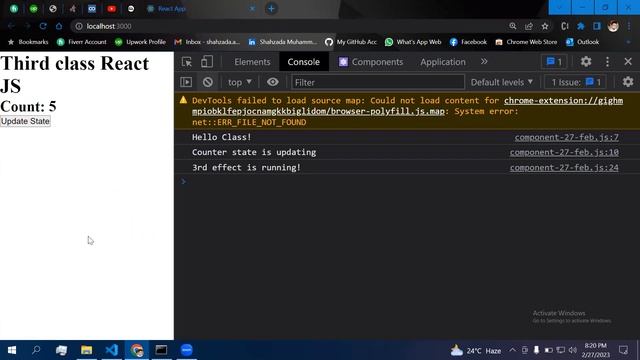Open console settings gear
The height and width of the screenshot is (360, 640).
628,82
